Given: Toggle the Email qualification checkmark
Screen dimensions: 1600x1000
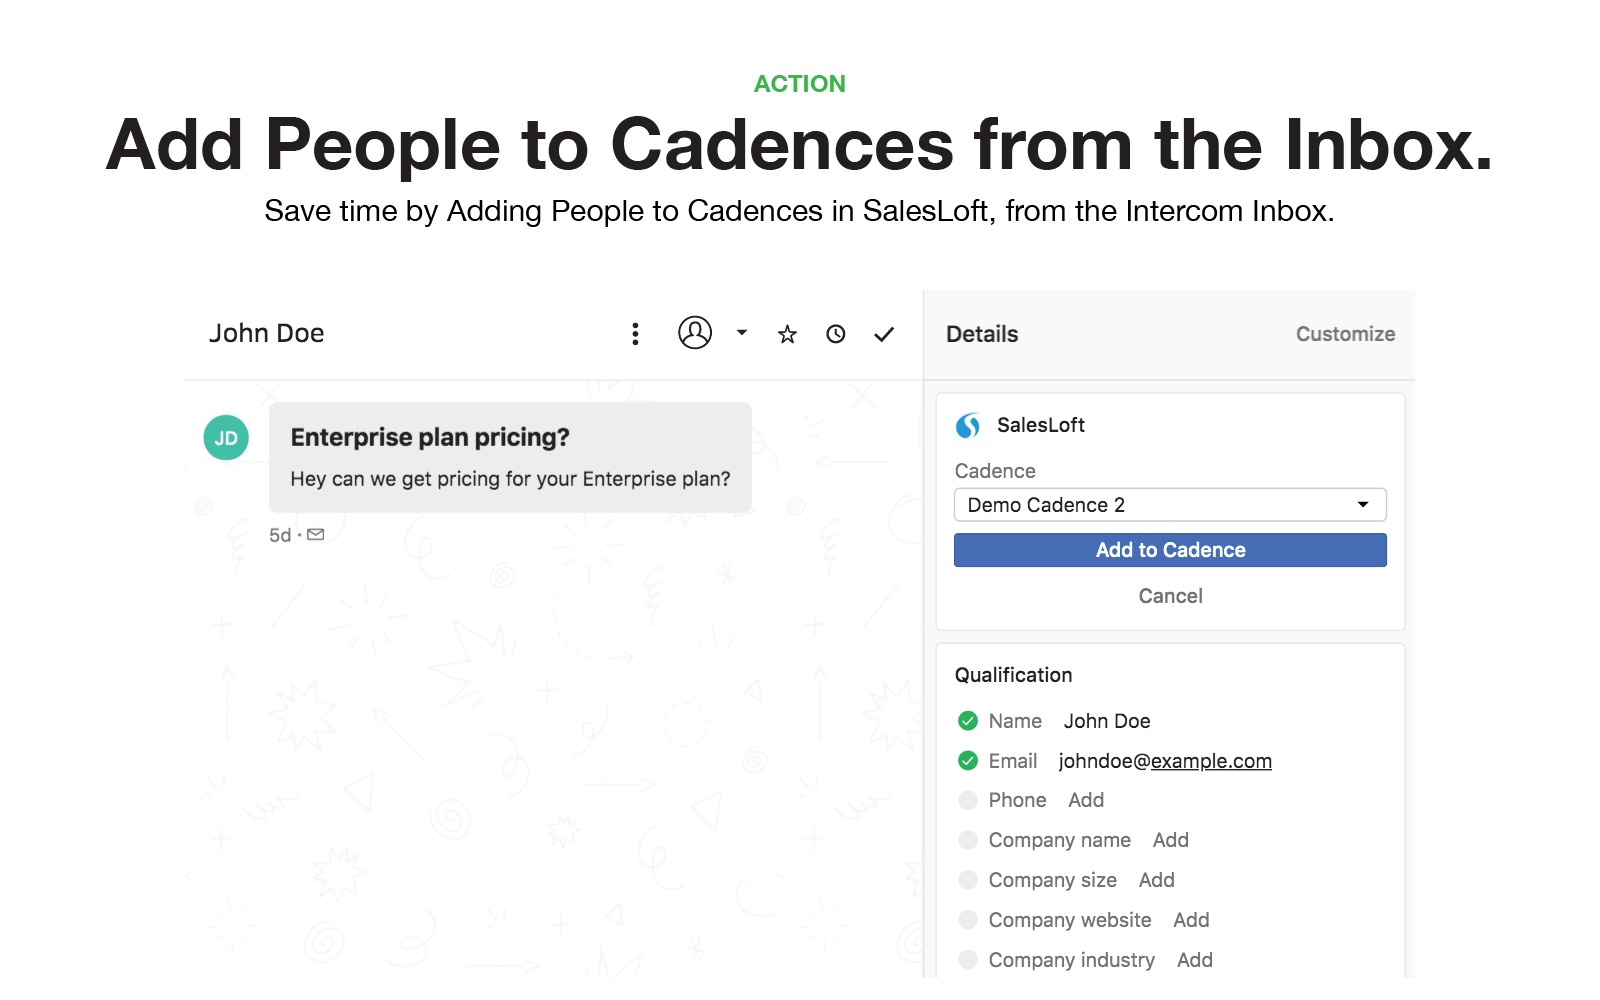Looking at the screenshot, I should [x=968, y=761].
